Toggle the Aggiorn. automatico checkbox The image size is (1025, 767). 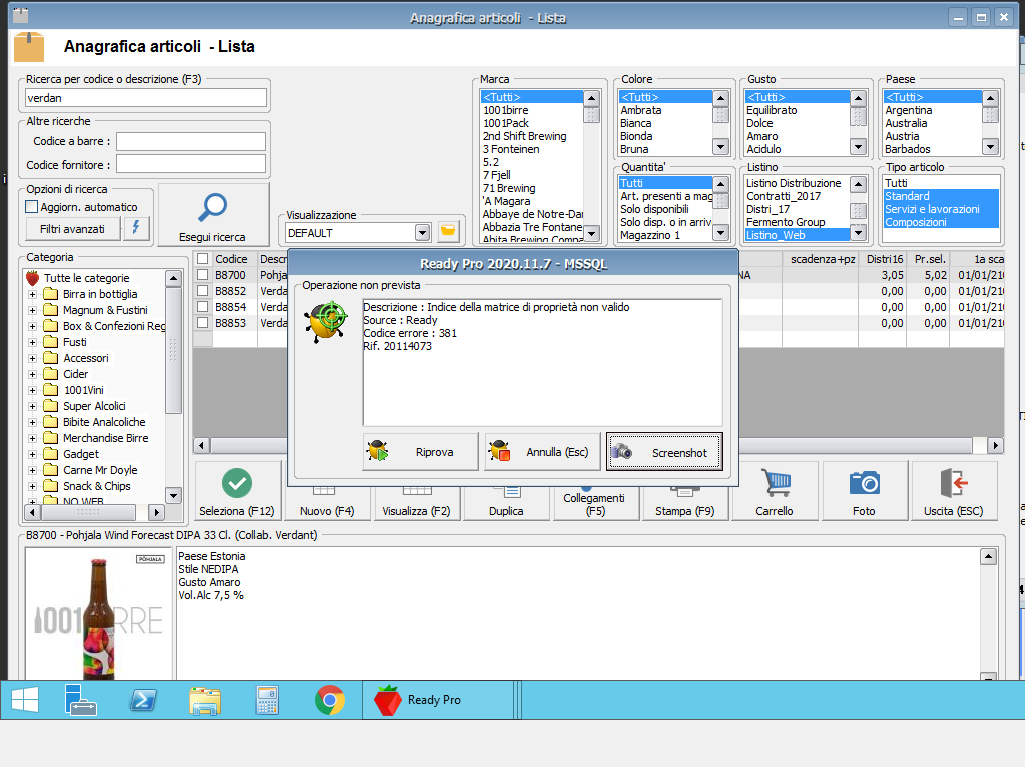click(31, 207)
